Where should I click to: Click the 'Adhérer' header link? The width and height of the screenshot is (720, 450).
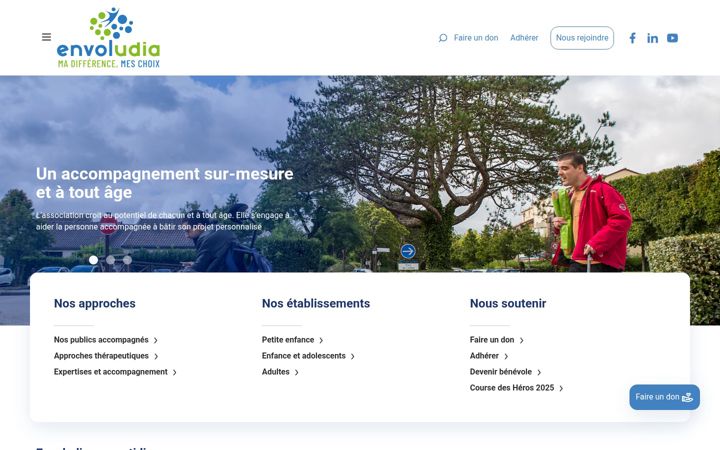tap(524, 38)
